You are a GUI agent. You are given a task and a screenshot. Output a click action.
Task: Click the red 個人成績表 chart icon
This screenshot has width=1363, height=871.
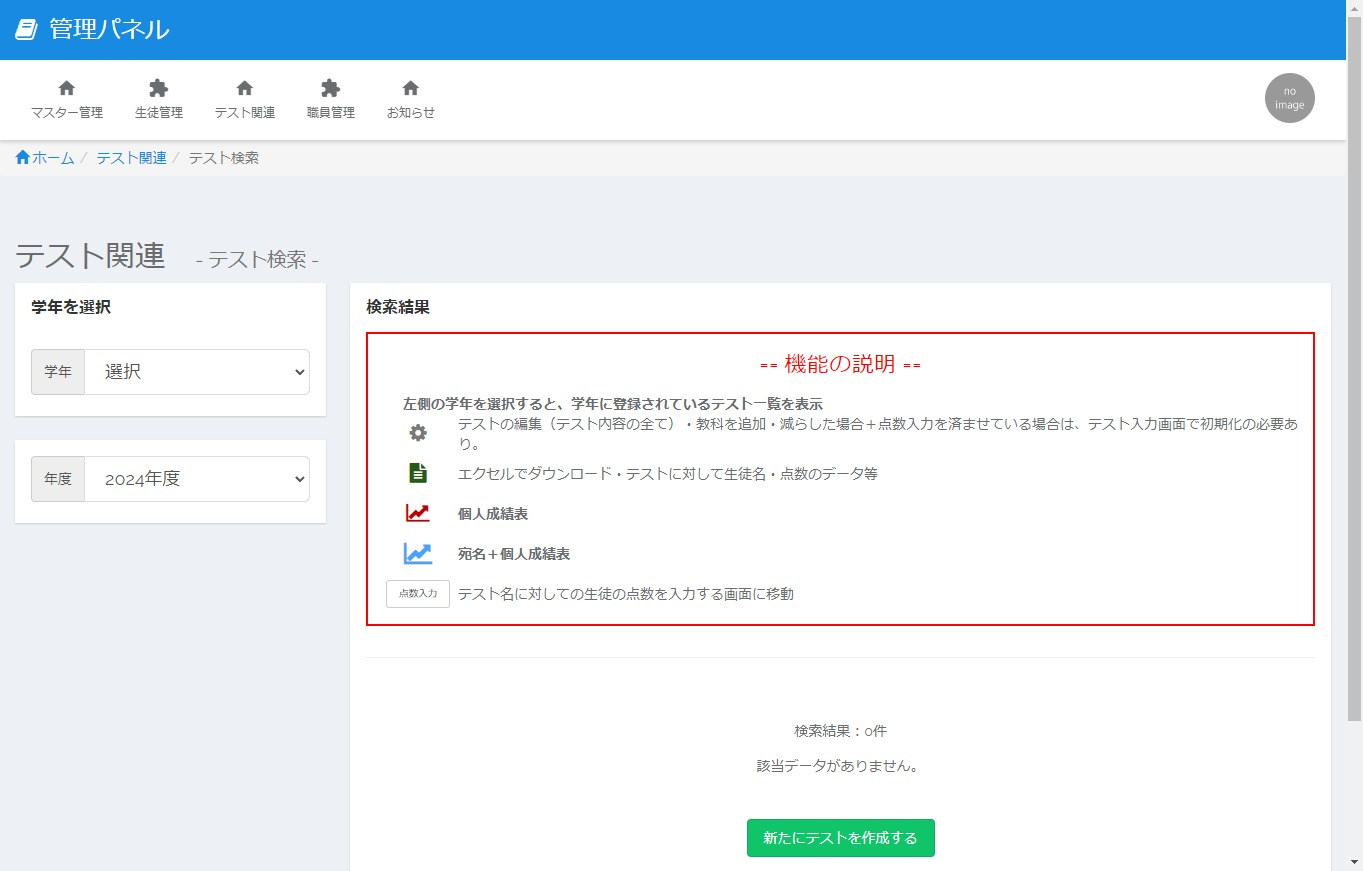[x=418, y=513]
